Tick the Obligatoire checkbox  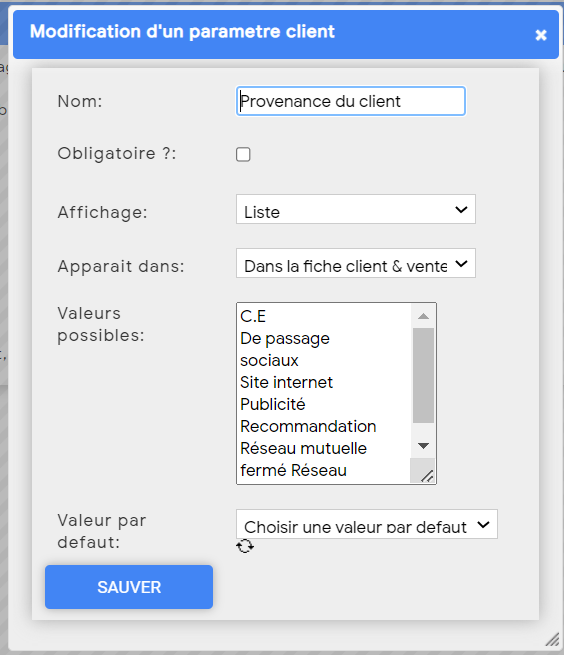coord(243,154)
